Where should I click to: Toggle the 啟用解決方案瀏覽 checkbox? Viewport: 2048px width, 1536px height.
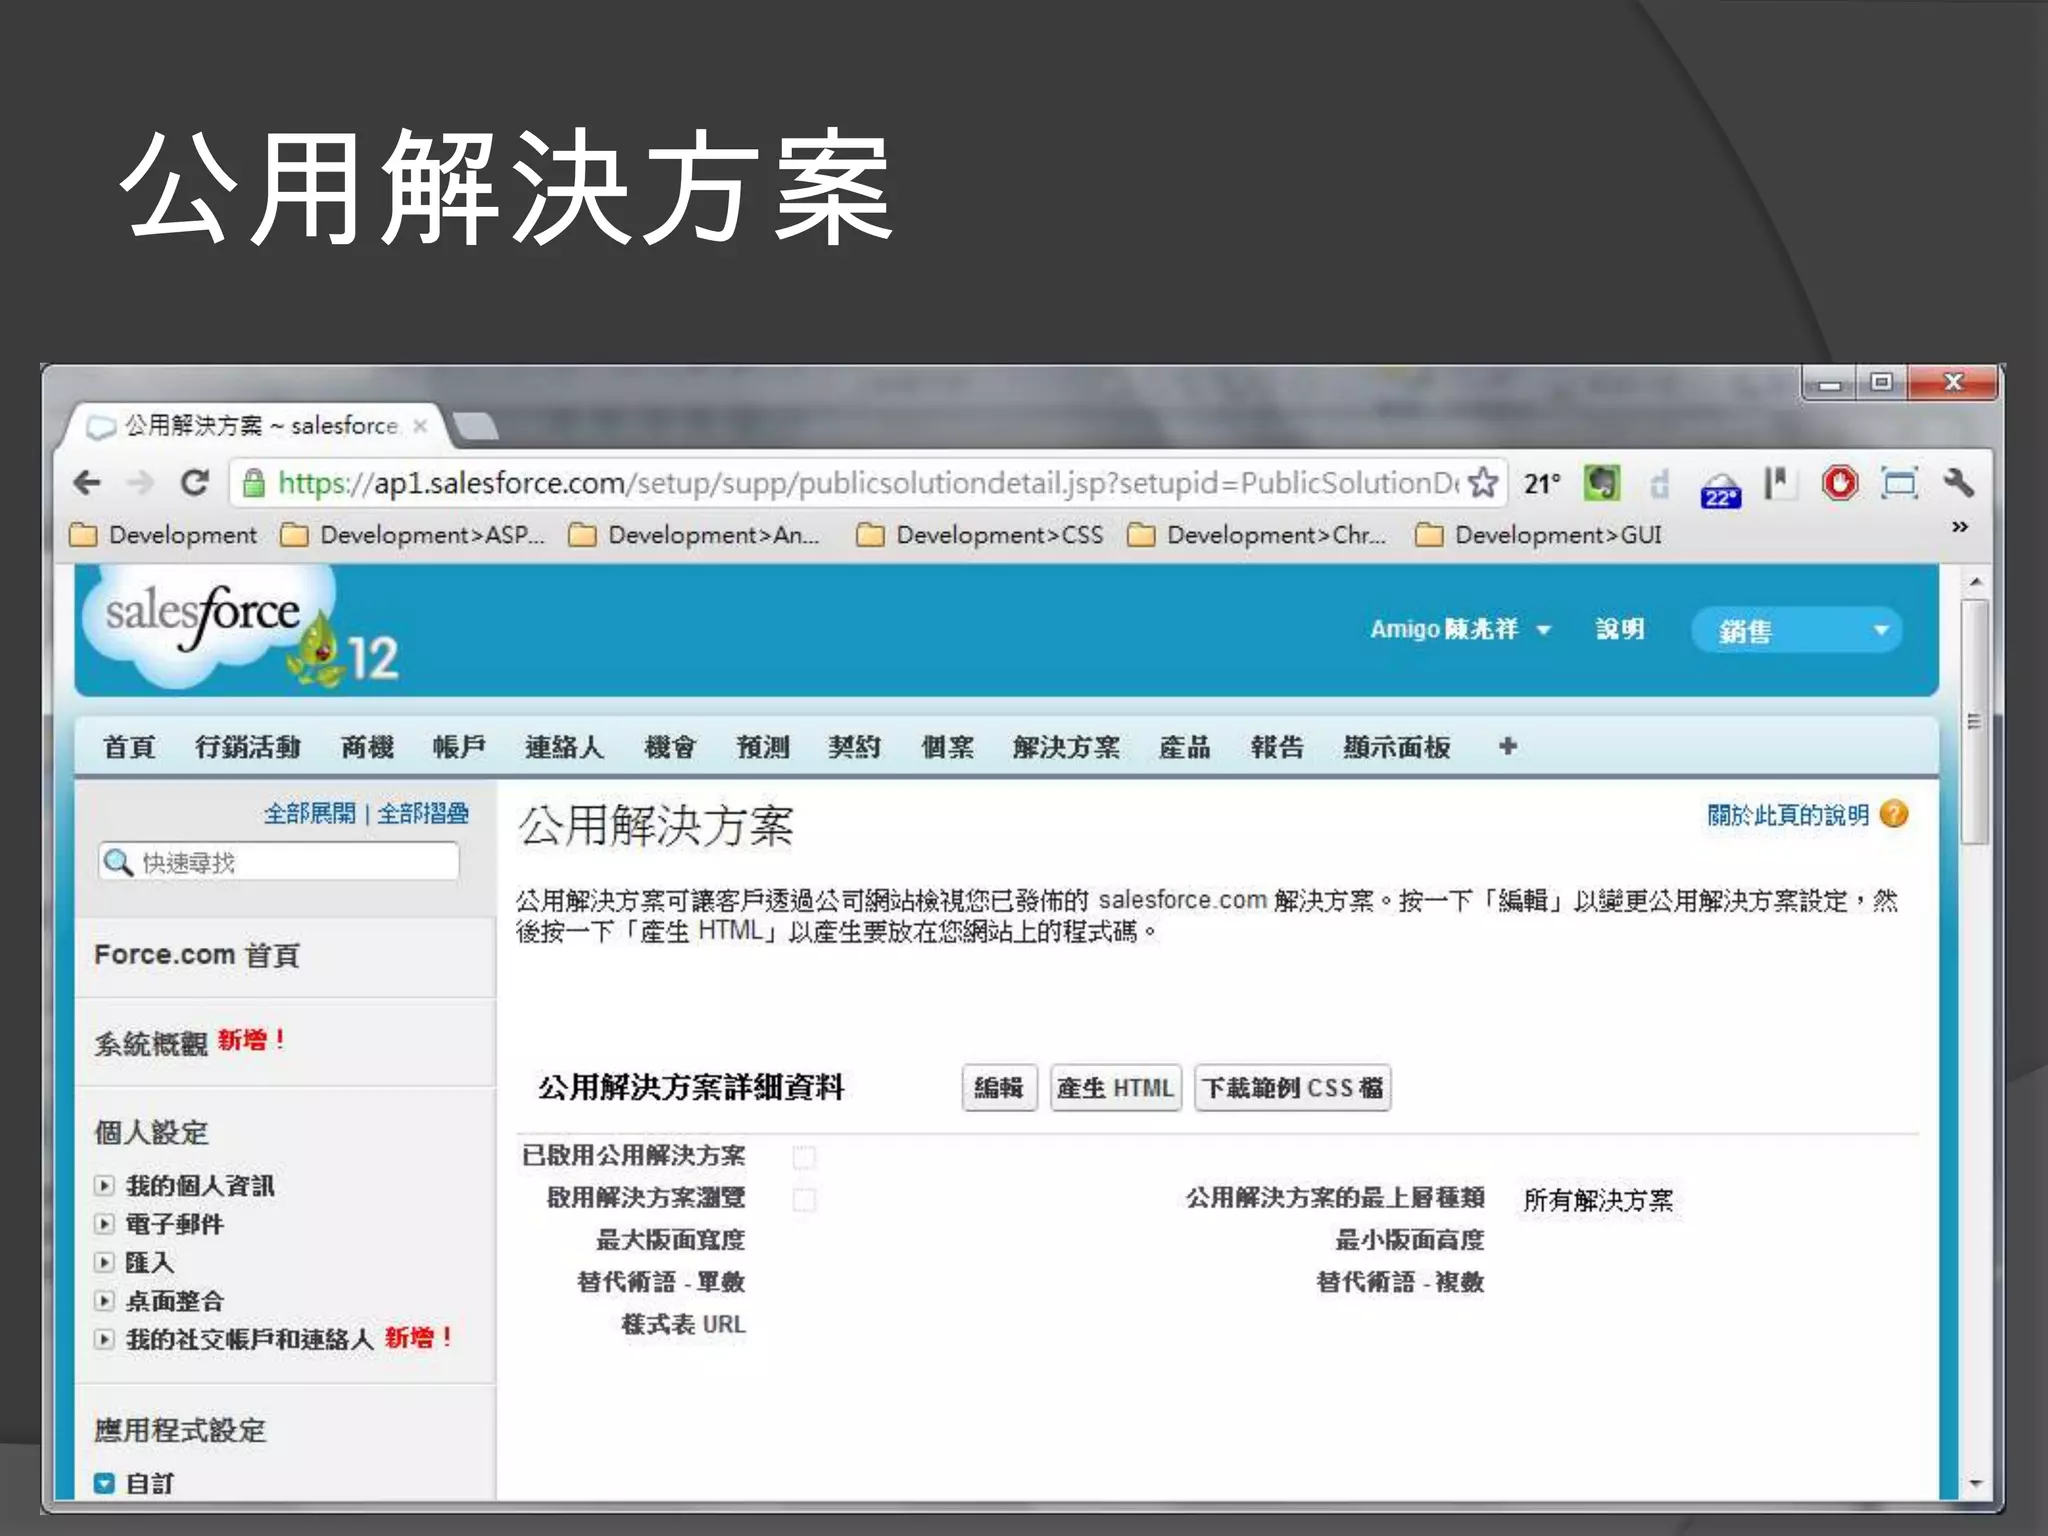804,1199
